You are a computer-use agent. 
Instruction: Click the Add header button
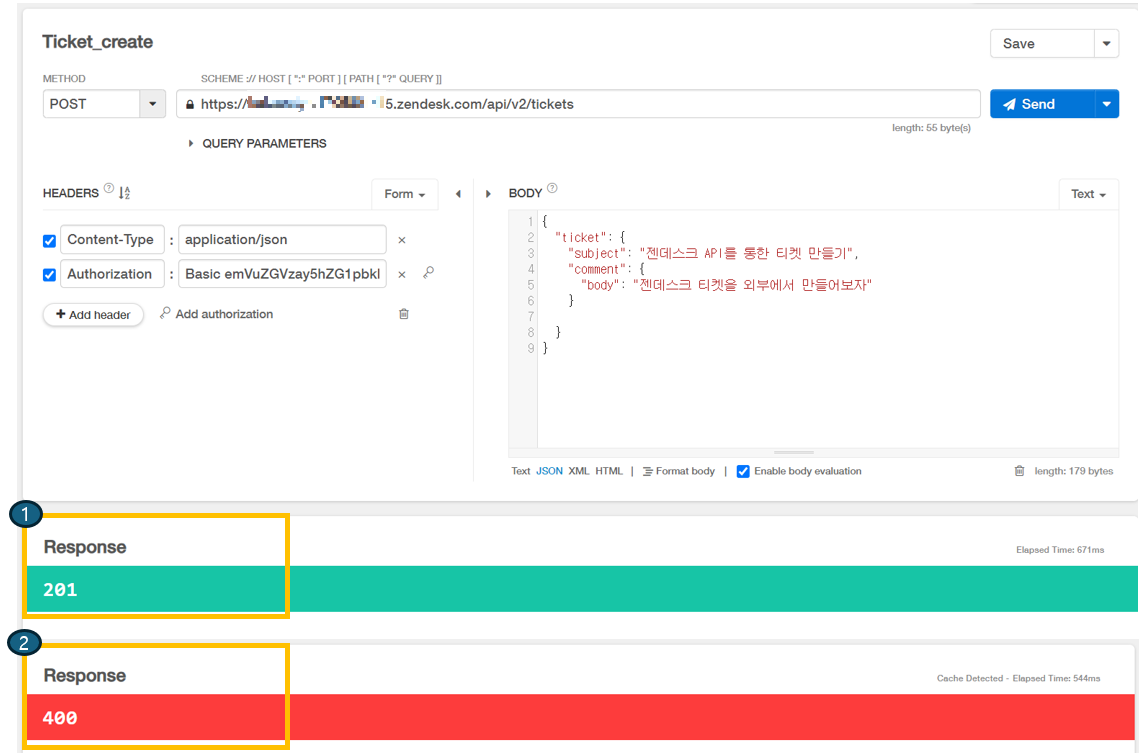coord(93,315)
